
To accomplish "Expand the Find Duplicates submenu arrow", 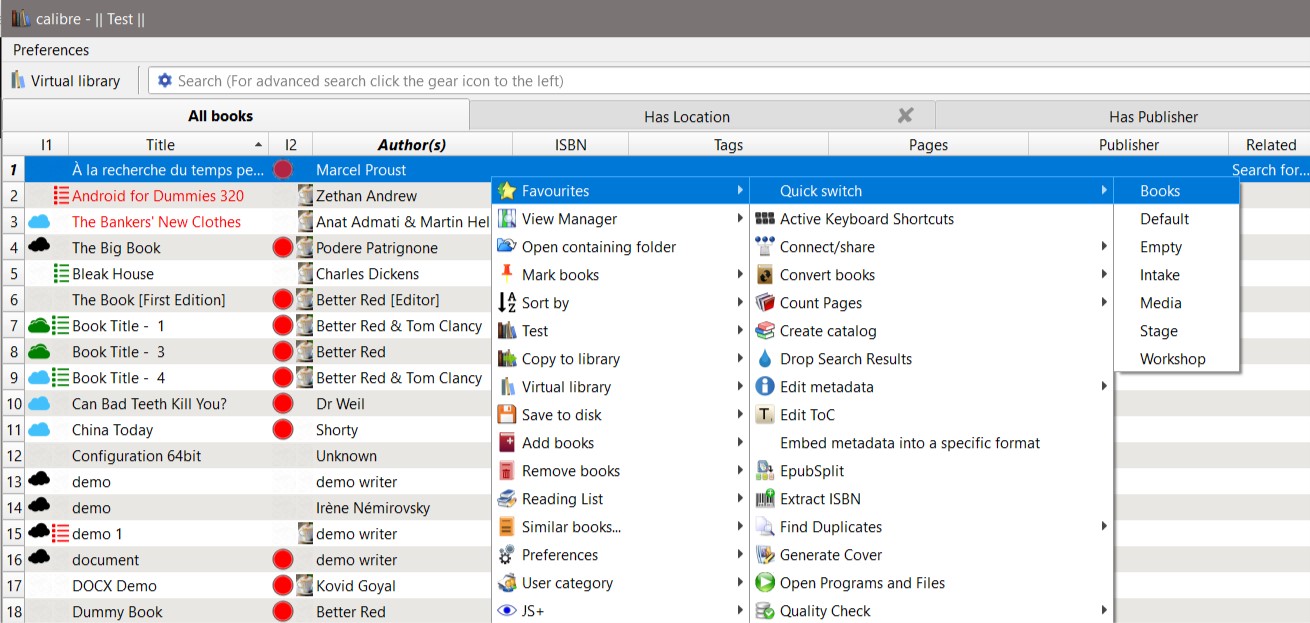I will [1104, 527].
